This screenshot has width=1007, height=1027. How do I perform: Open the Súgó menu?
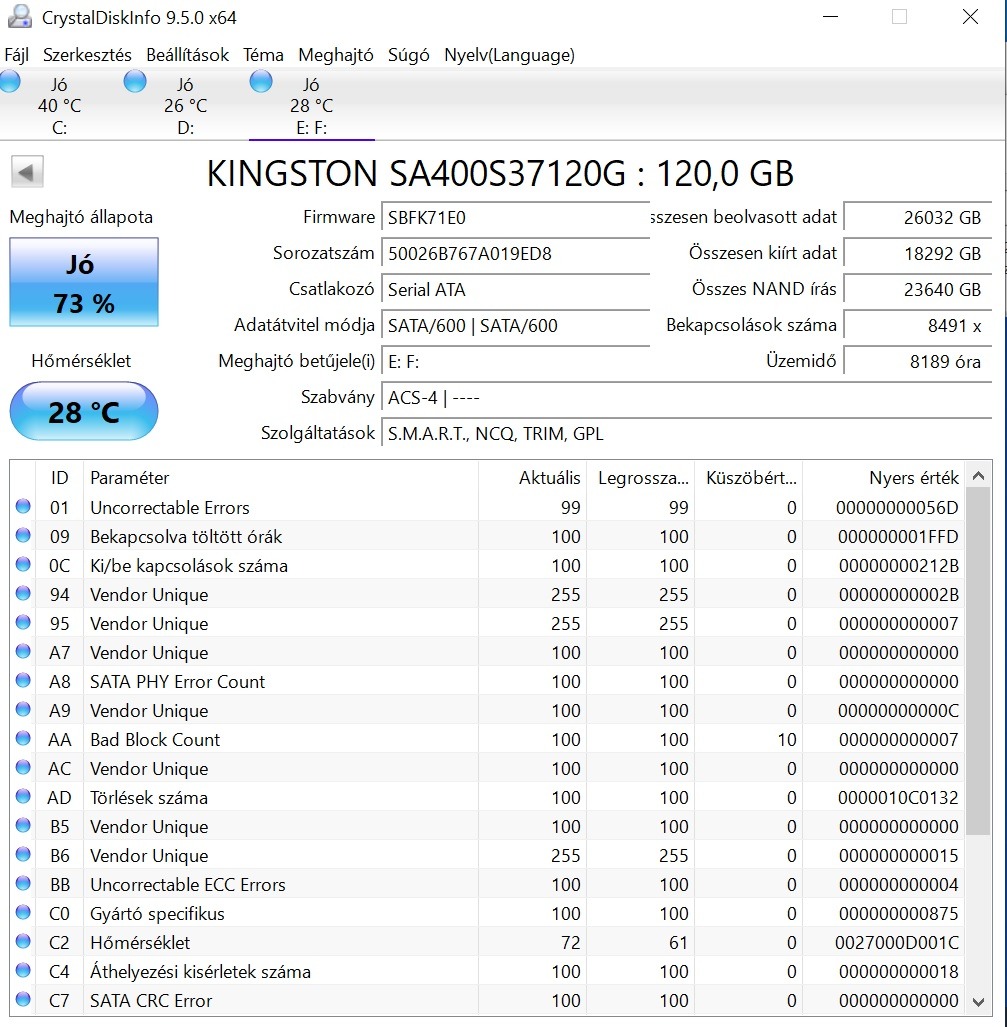pos(409,55)
